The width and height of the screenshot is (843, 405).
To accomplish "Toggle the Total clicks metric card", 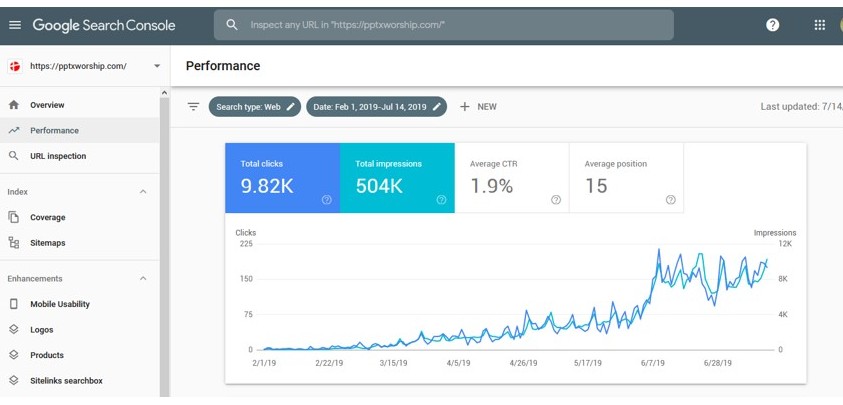I will pyautogui.click(x=282, y=177).
